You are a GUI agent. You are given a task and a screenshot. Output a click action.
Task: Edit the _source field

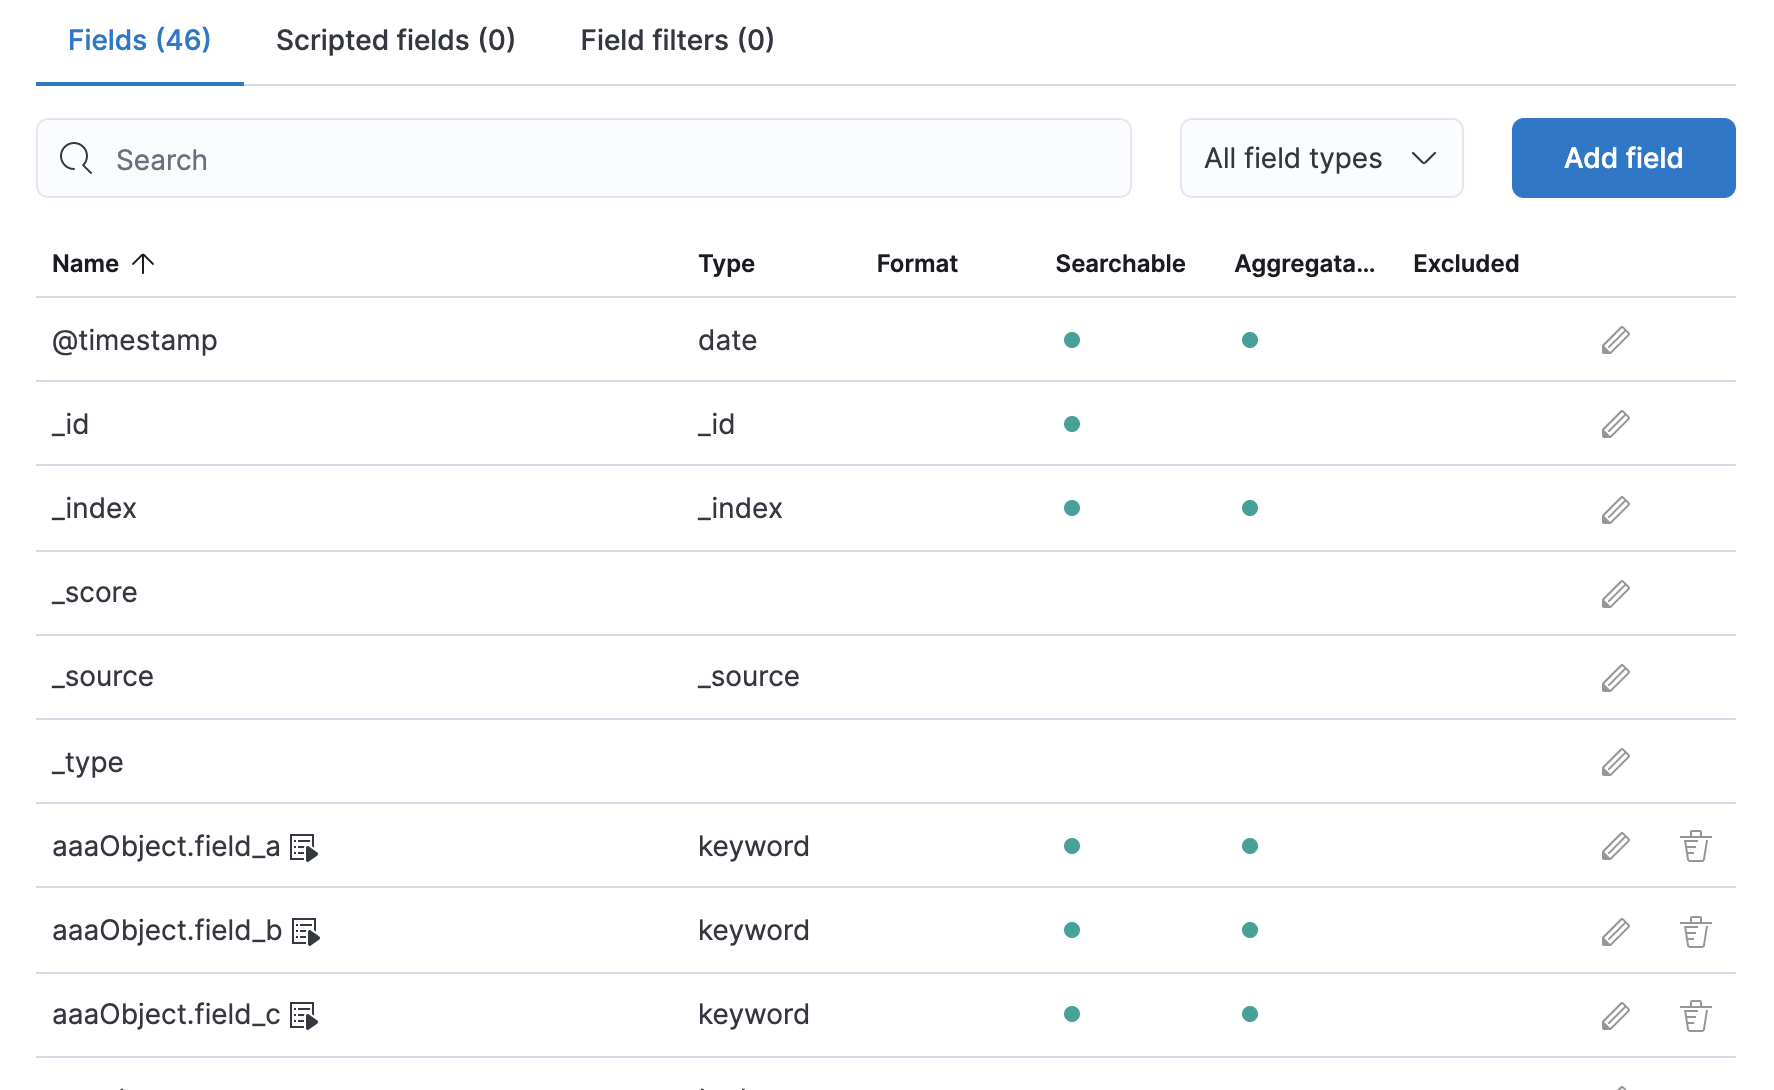[1615, 678]
